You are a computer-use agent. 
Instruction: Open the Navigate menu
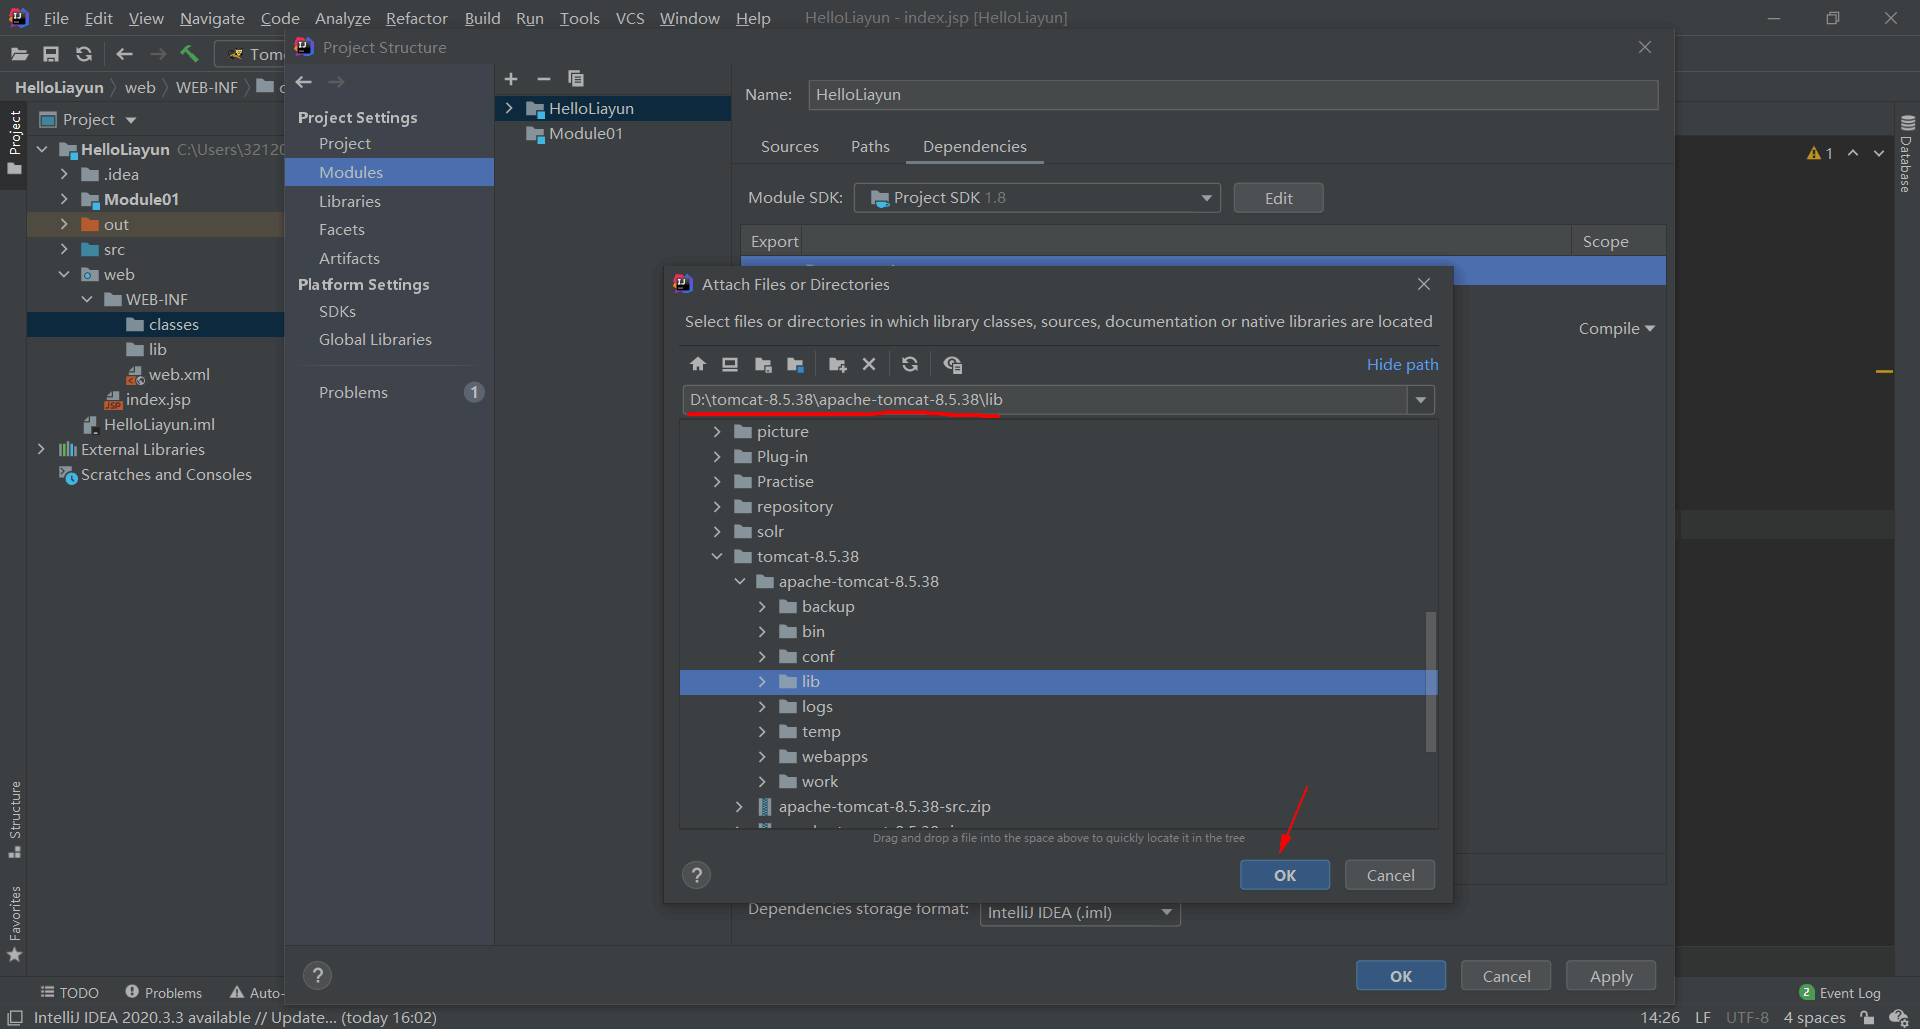212,18
